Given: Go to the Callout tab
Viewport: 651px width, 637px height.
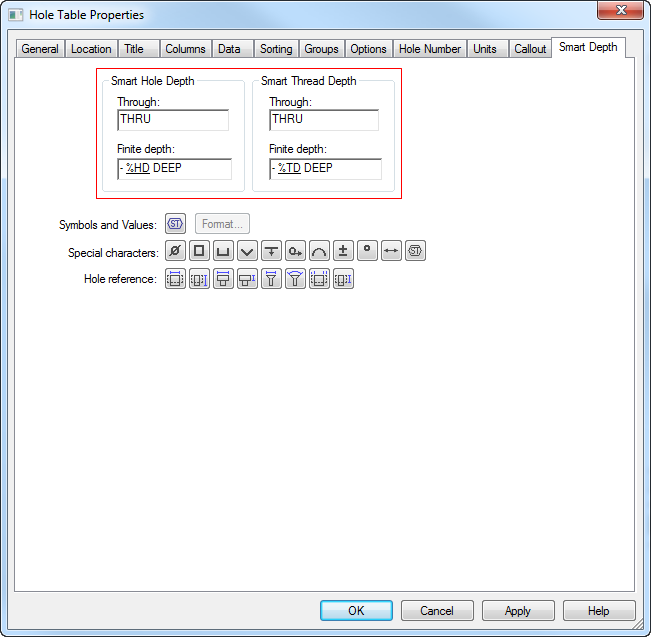Looking at the screenshot, I should click(x=530, y=49).
